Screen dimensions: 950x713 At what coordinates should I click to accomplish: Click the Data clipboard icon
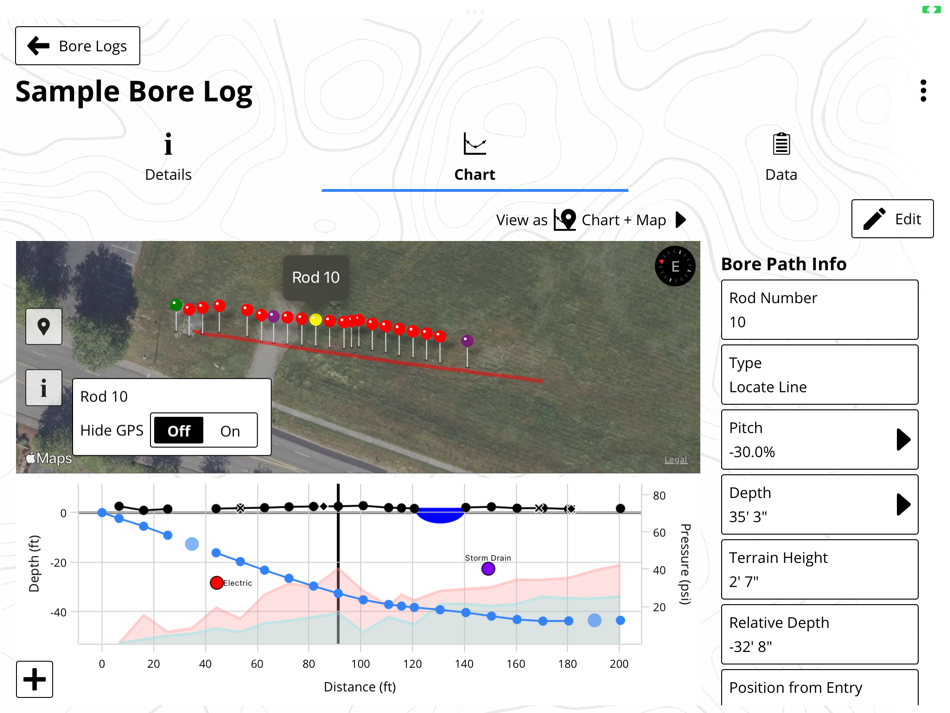pyautogui.click(x=781, y=144)
